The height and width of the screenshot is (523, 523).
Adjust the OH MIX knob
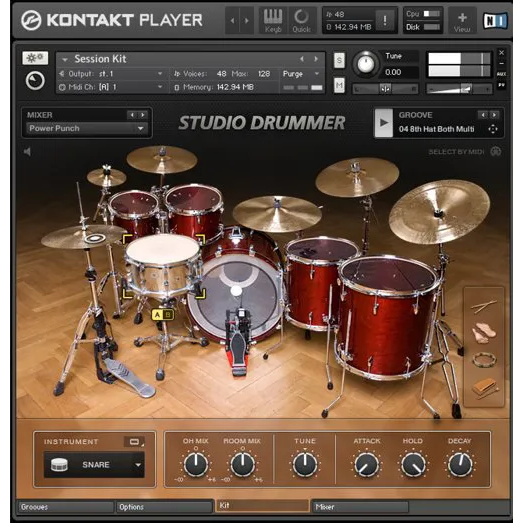[195, 464]
